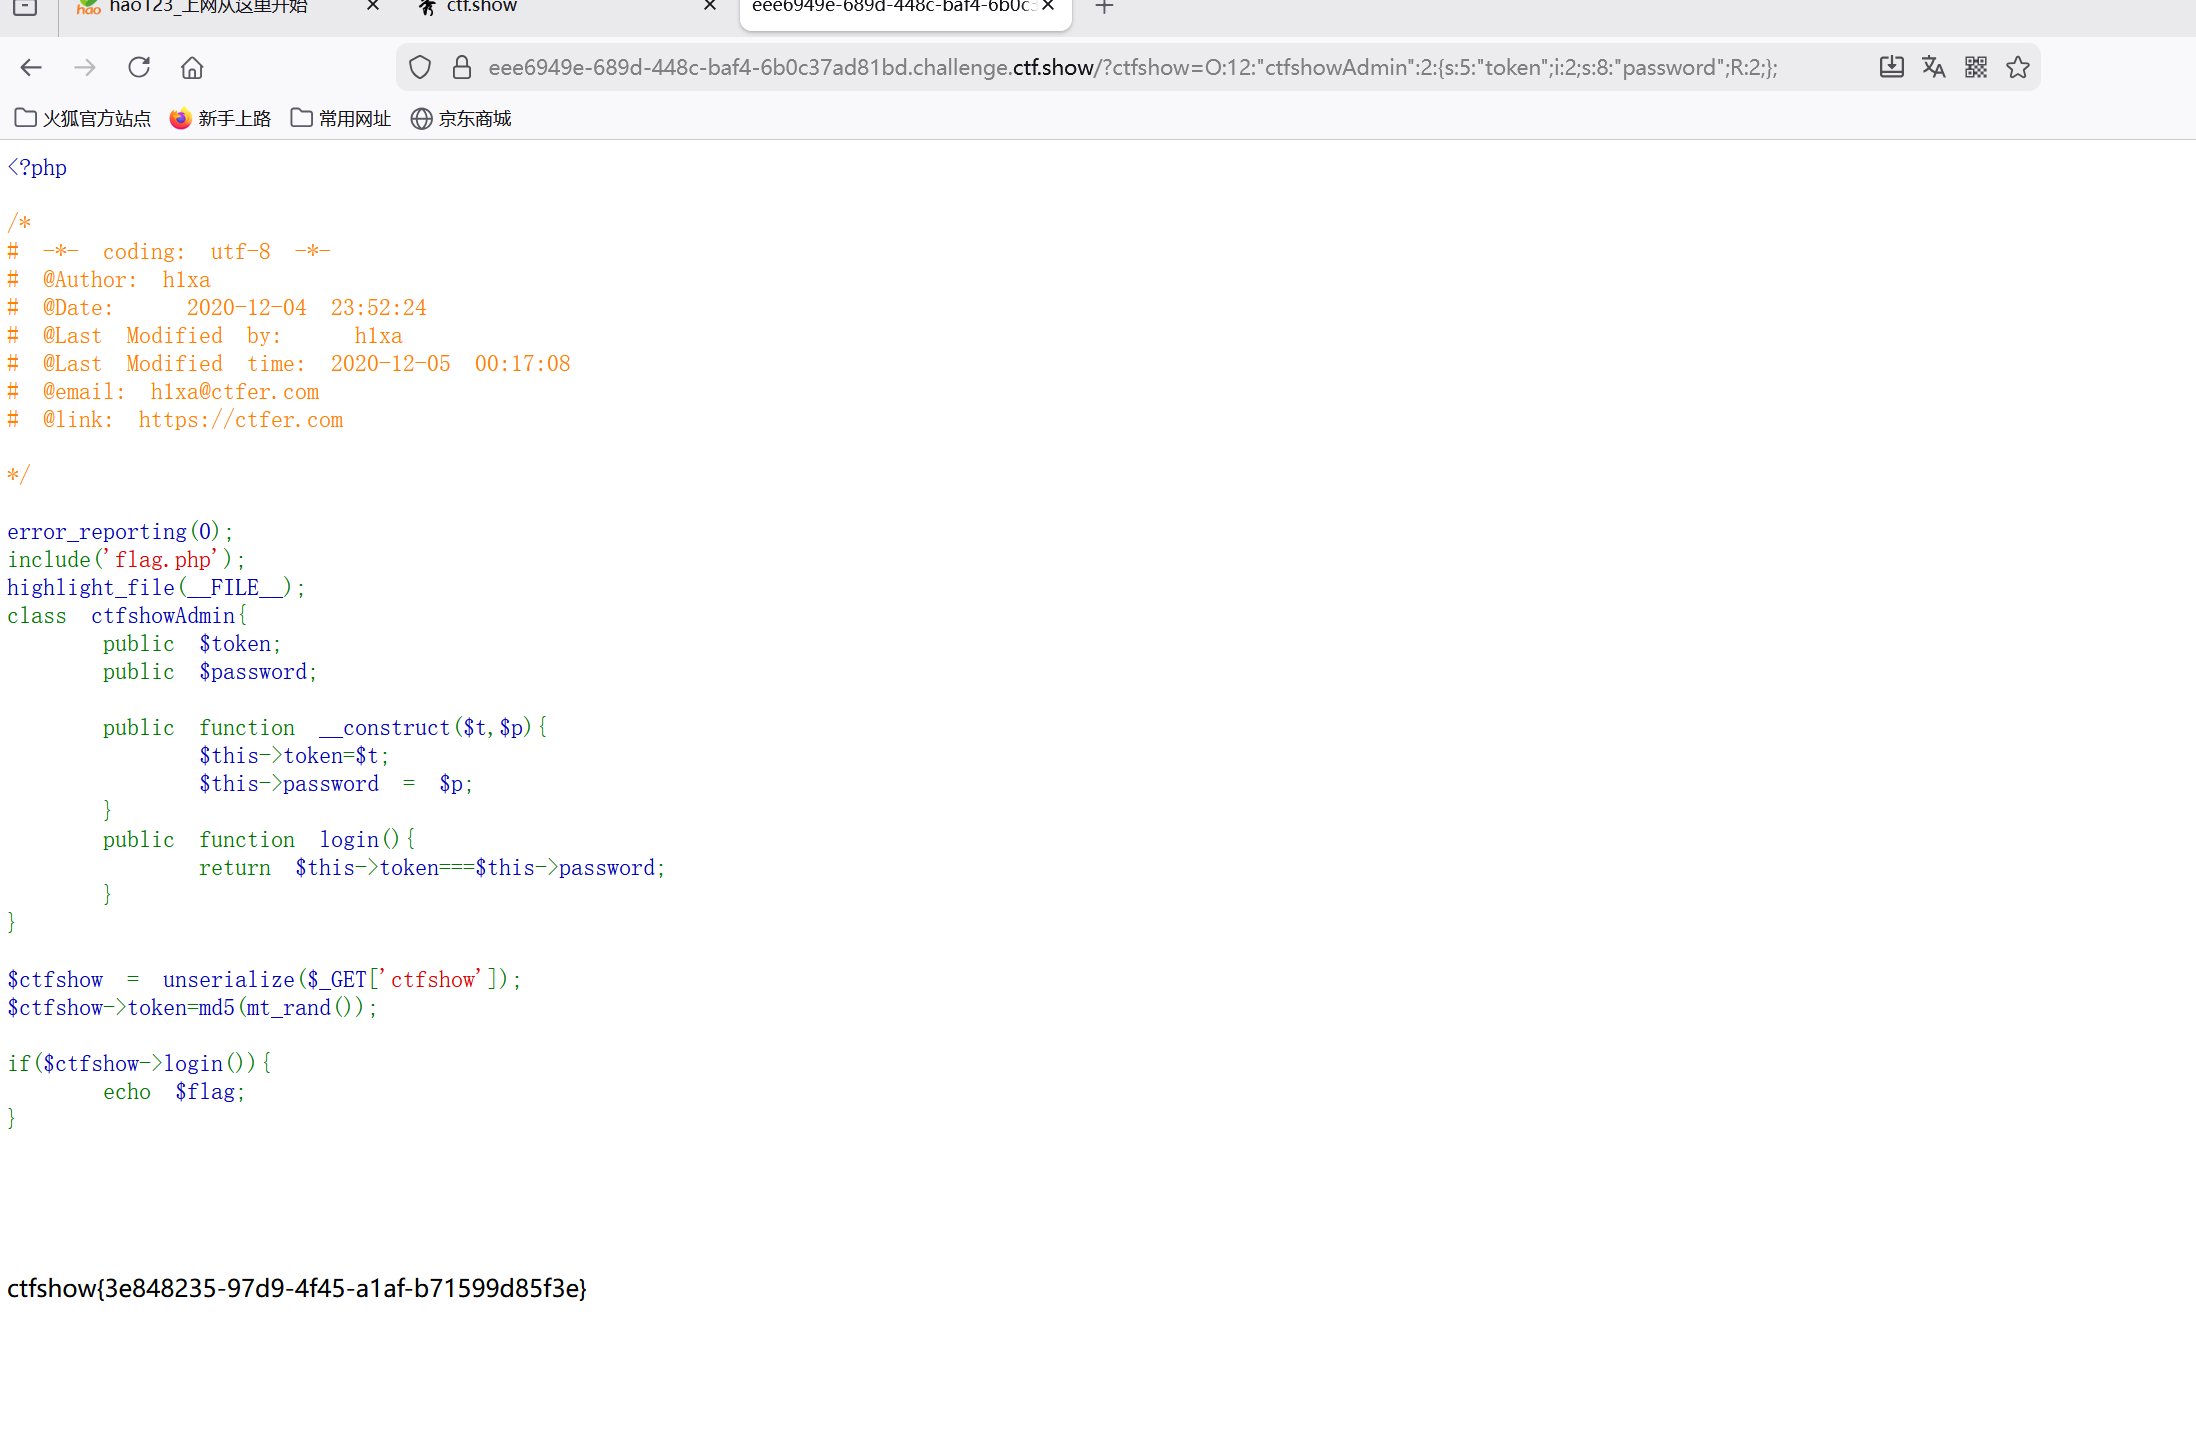Generate QR code for page
This screenshot has height=1442, width=2196.
[x=1976, y=67]
